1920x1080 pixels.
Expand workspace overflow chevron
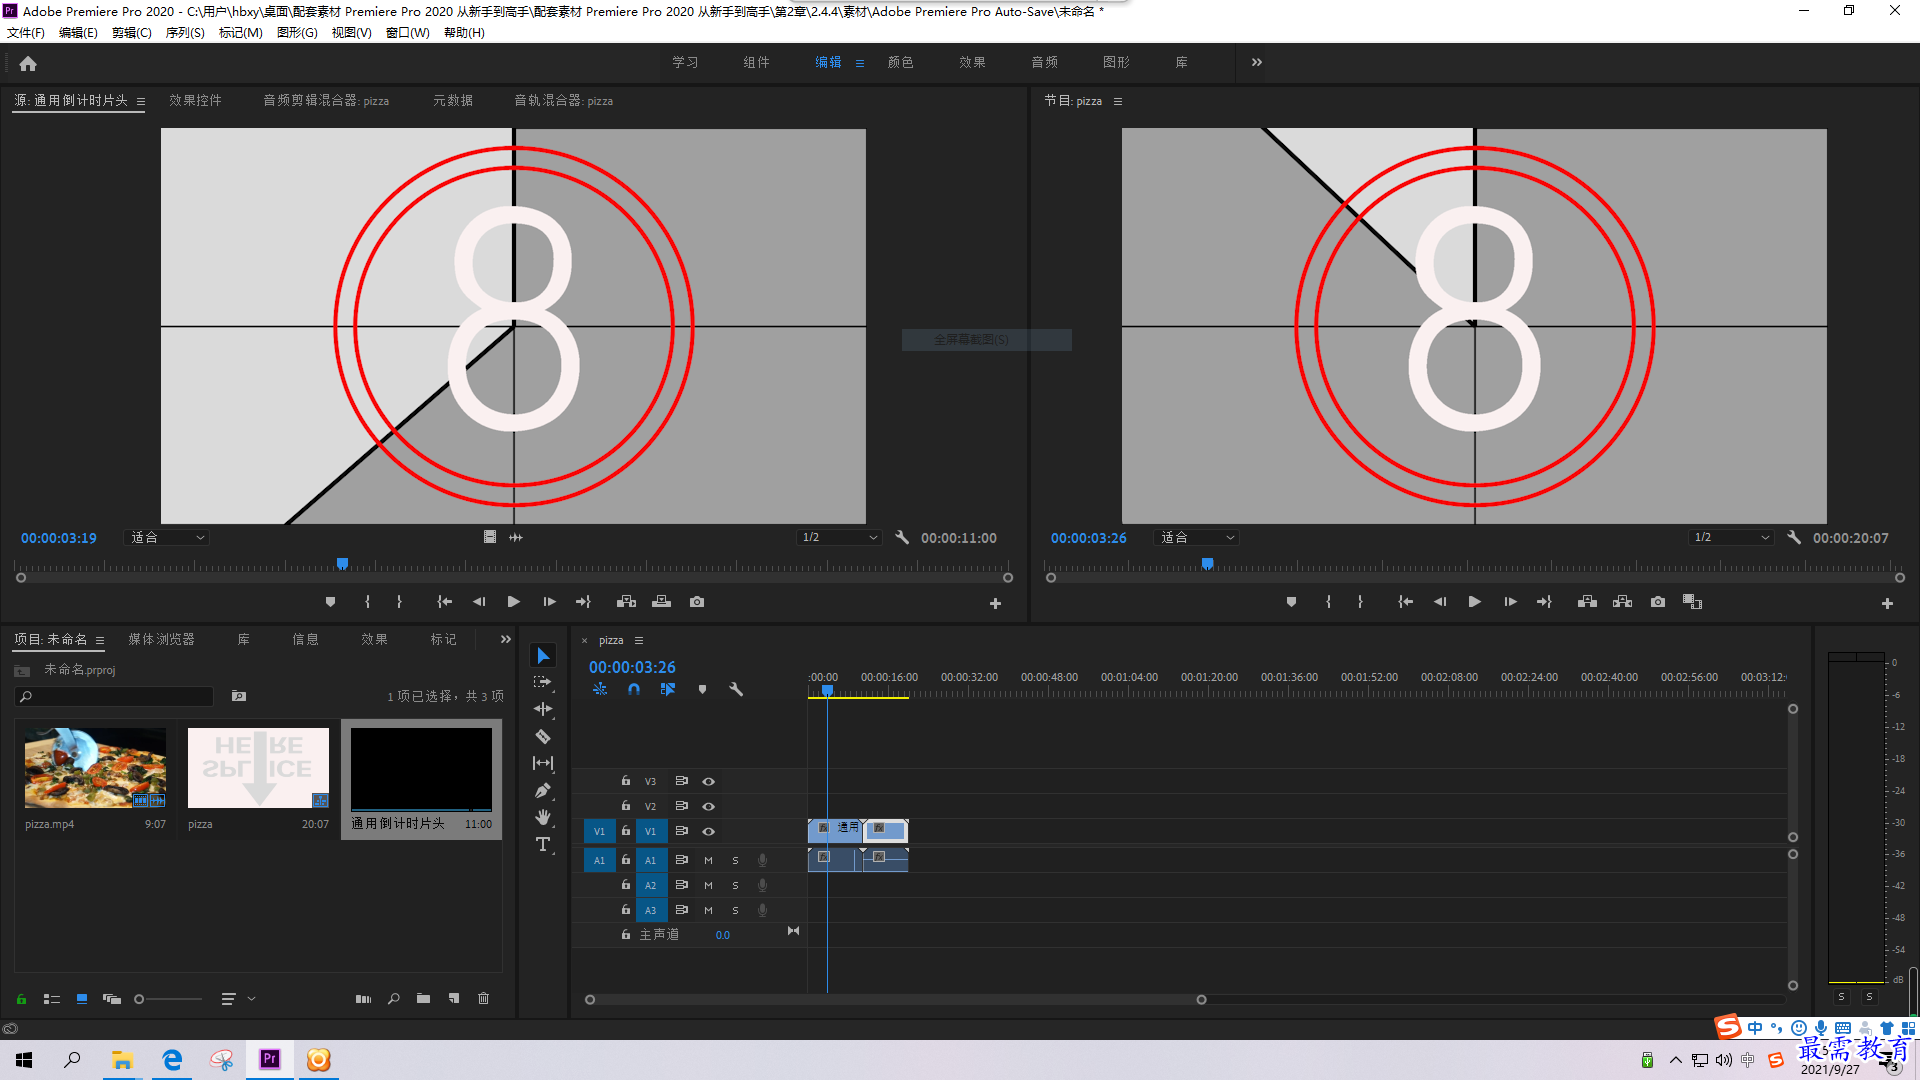tap(1257, 62)
